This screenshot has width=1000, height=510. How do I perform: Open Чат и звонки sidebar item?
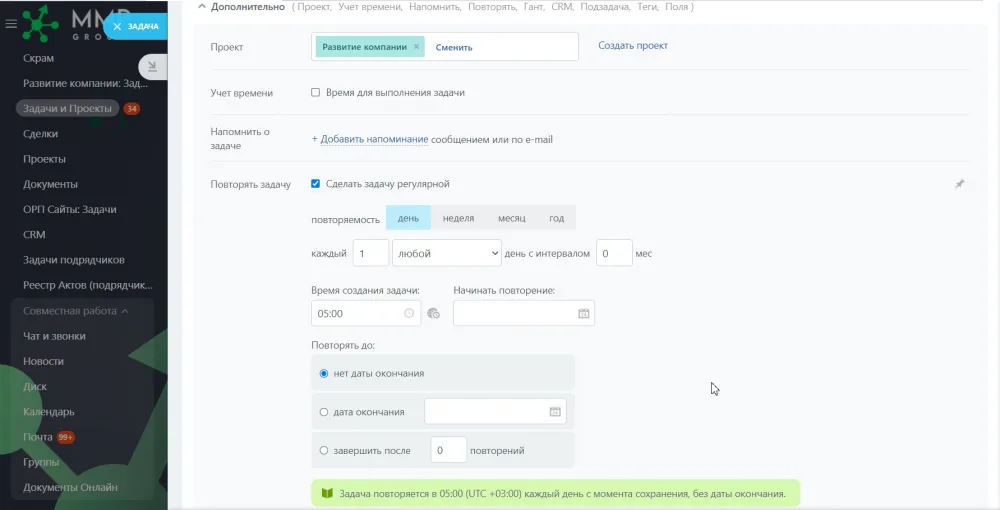pyautogui.click(x=54, y=336)
